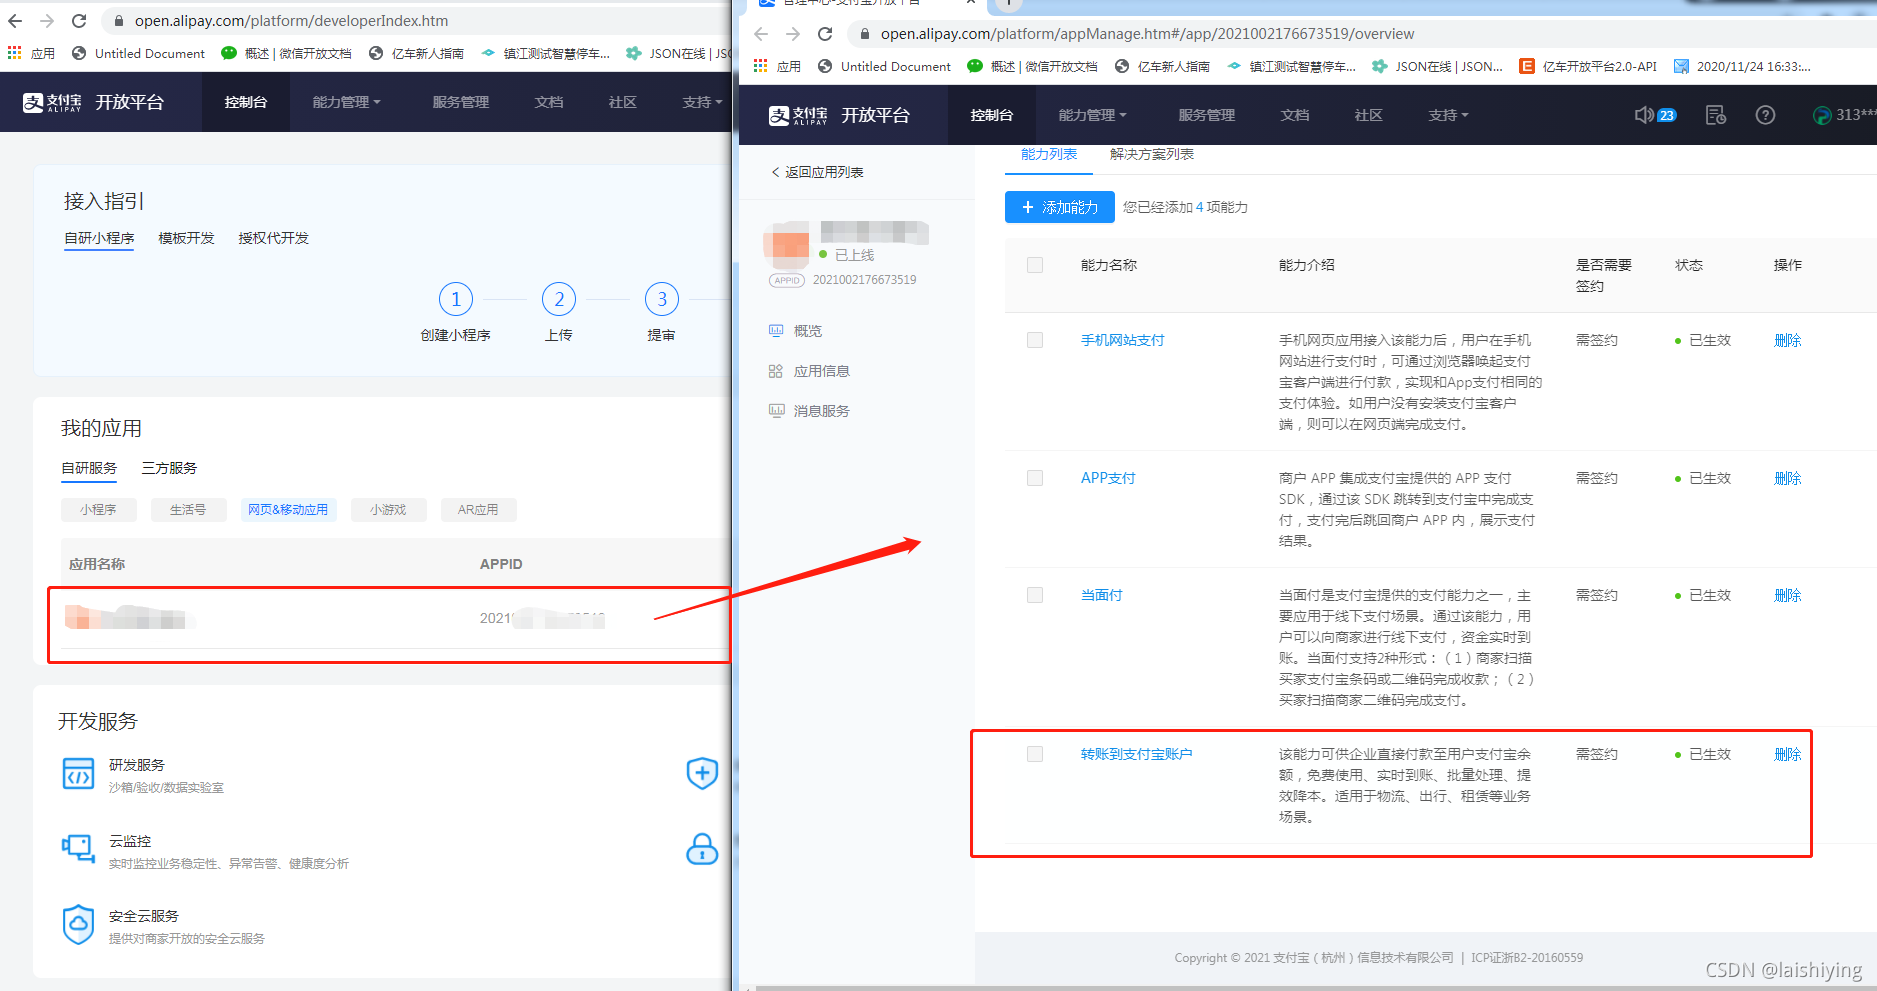
Task: Open 转账到支付宝账户 capability link
Action: (x=1136, y=754)
